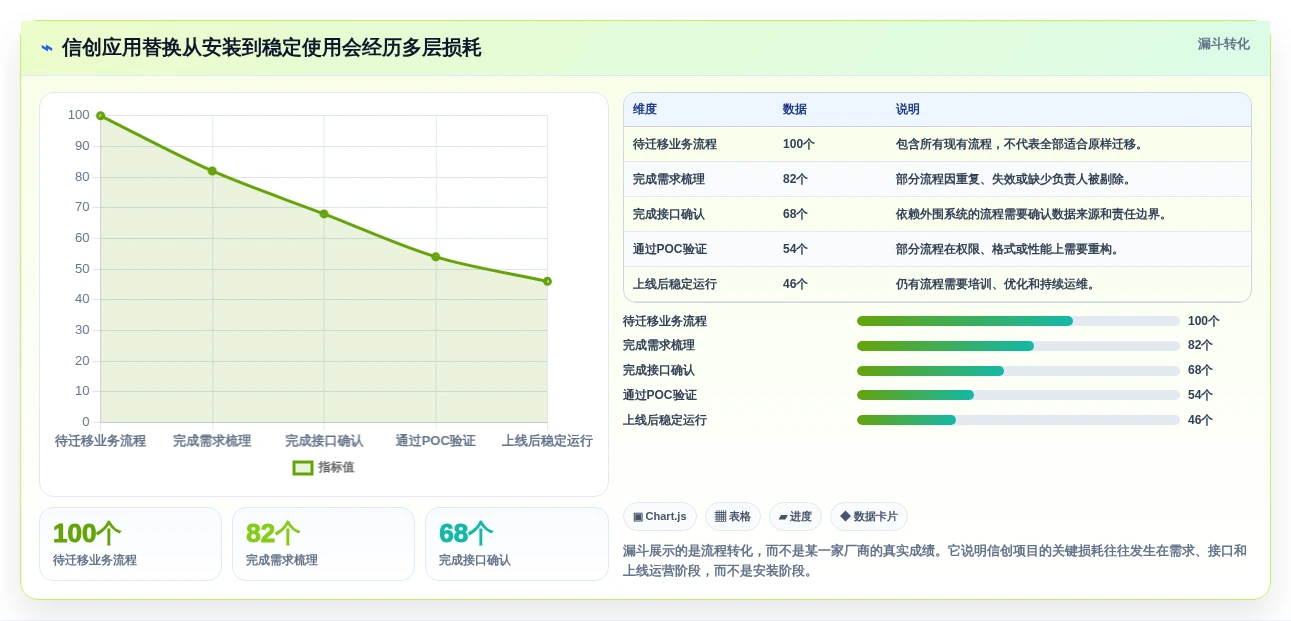Click the lightning icon beside the title

click(x=47, y=48)
